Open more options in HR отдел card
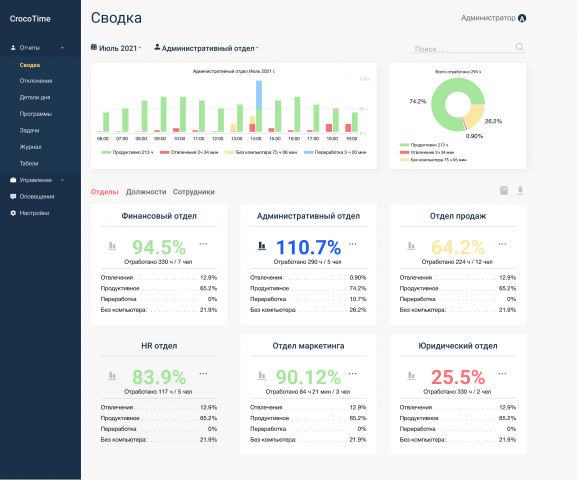577x480 pixels. tap(203, 373)
